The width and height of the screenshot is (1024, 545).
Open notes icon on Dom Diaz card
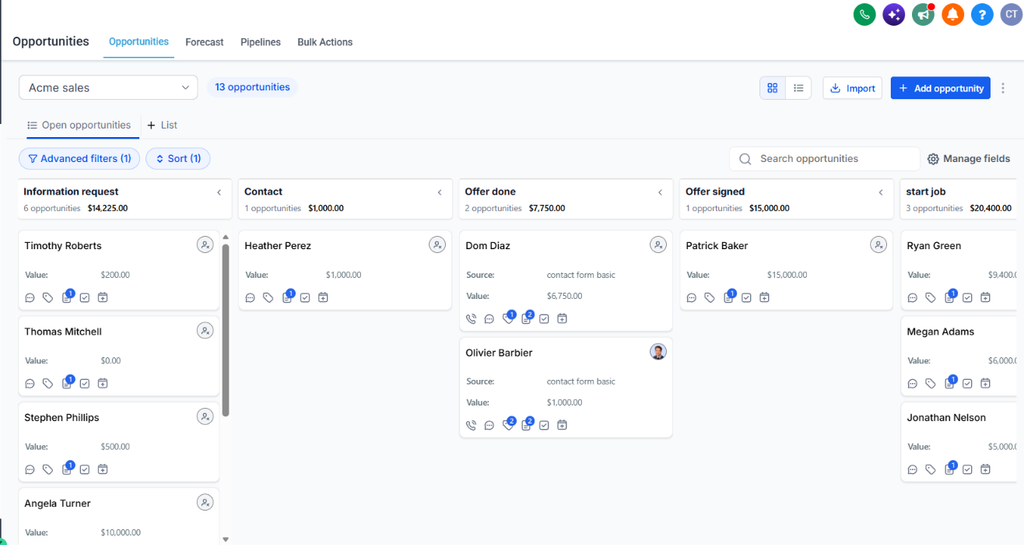coord(527,317)
